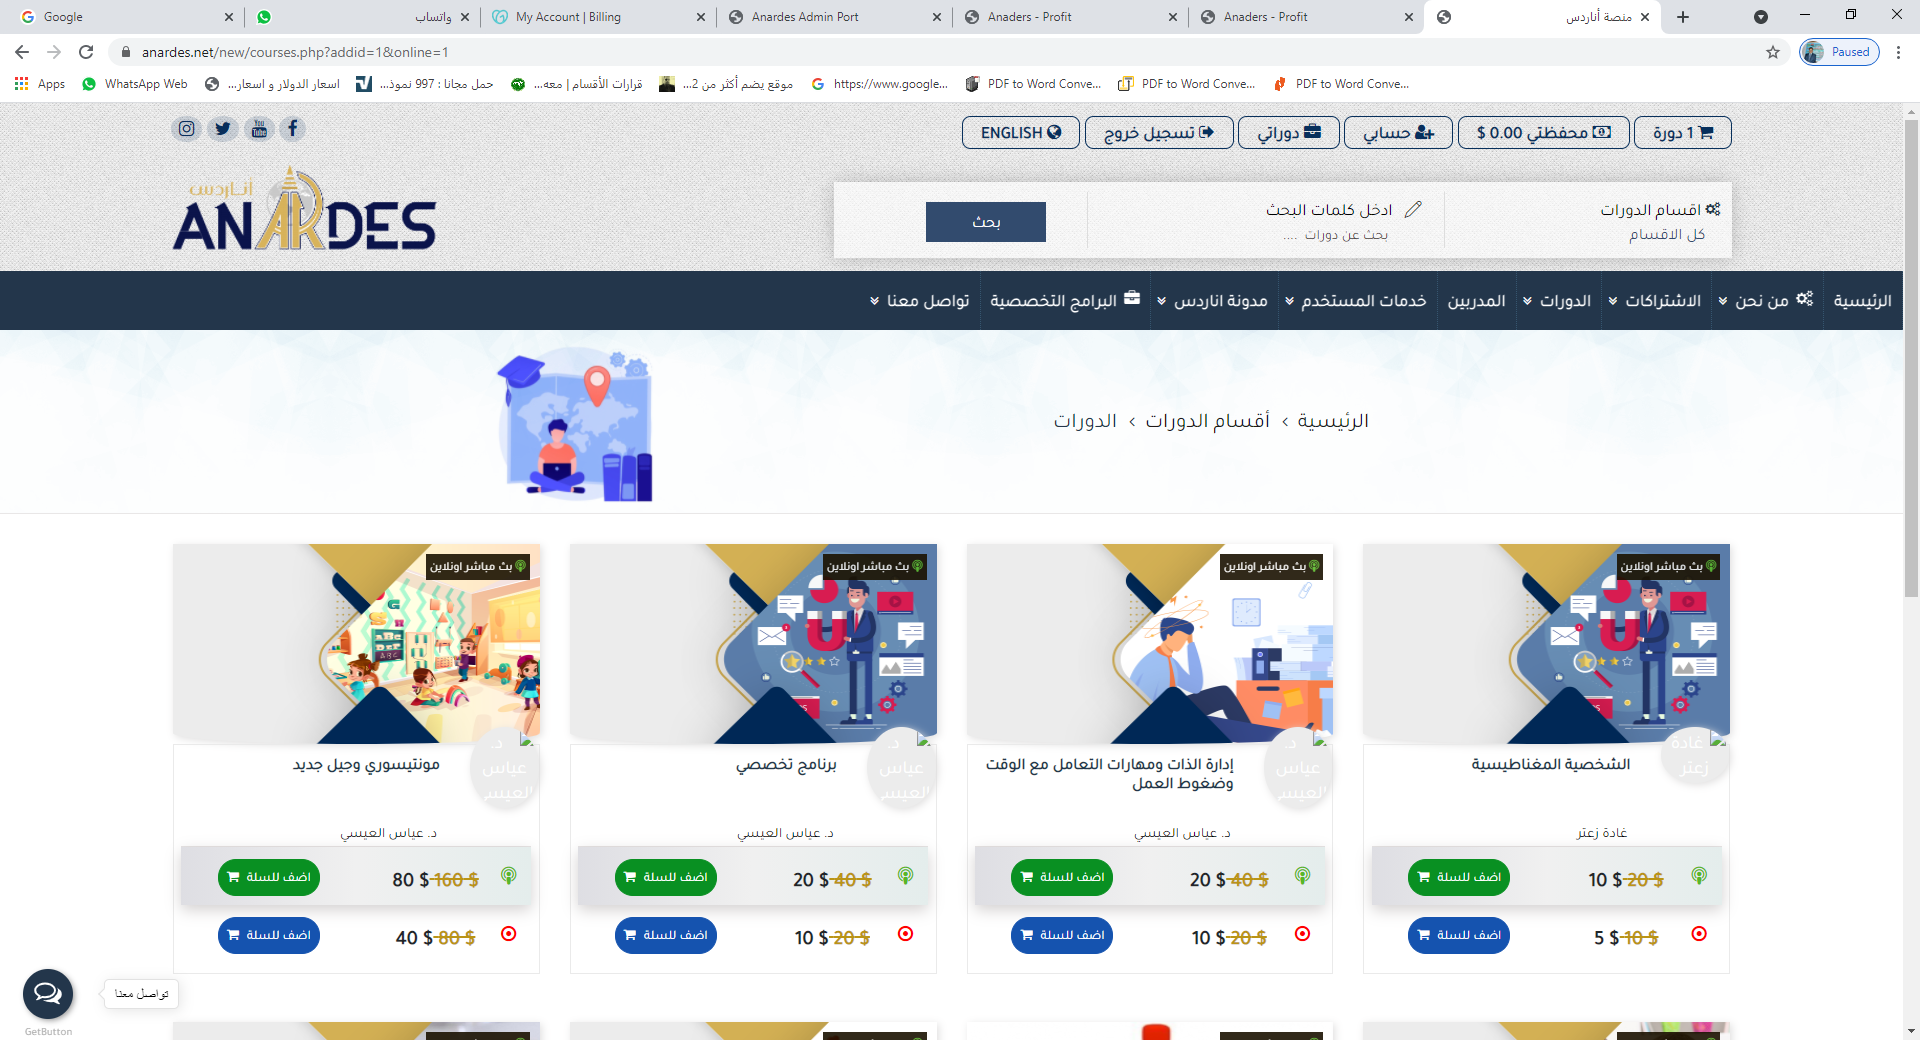The image size is (1920, 1040).
Task: Open the المدربين menu item
Action: pos(1476,301)
